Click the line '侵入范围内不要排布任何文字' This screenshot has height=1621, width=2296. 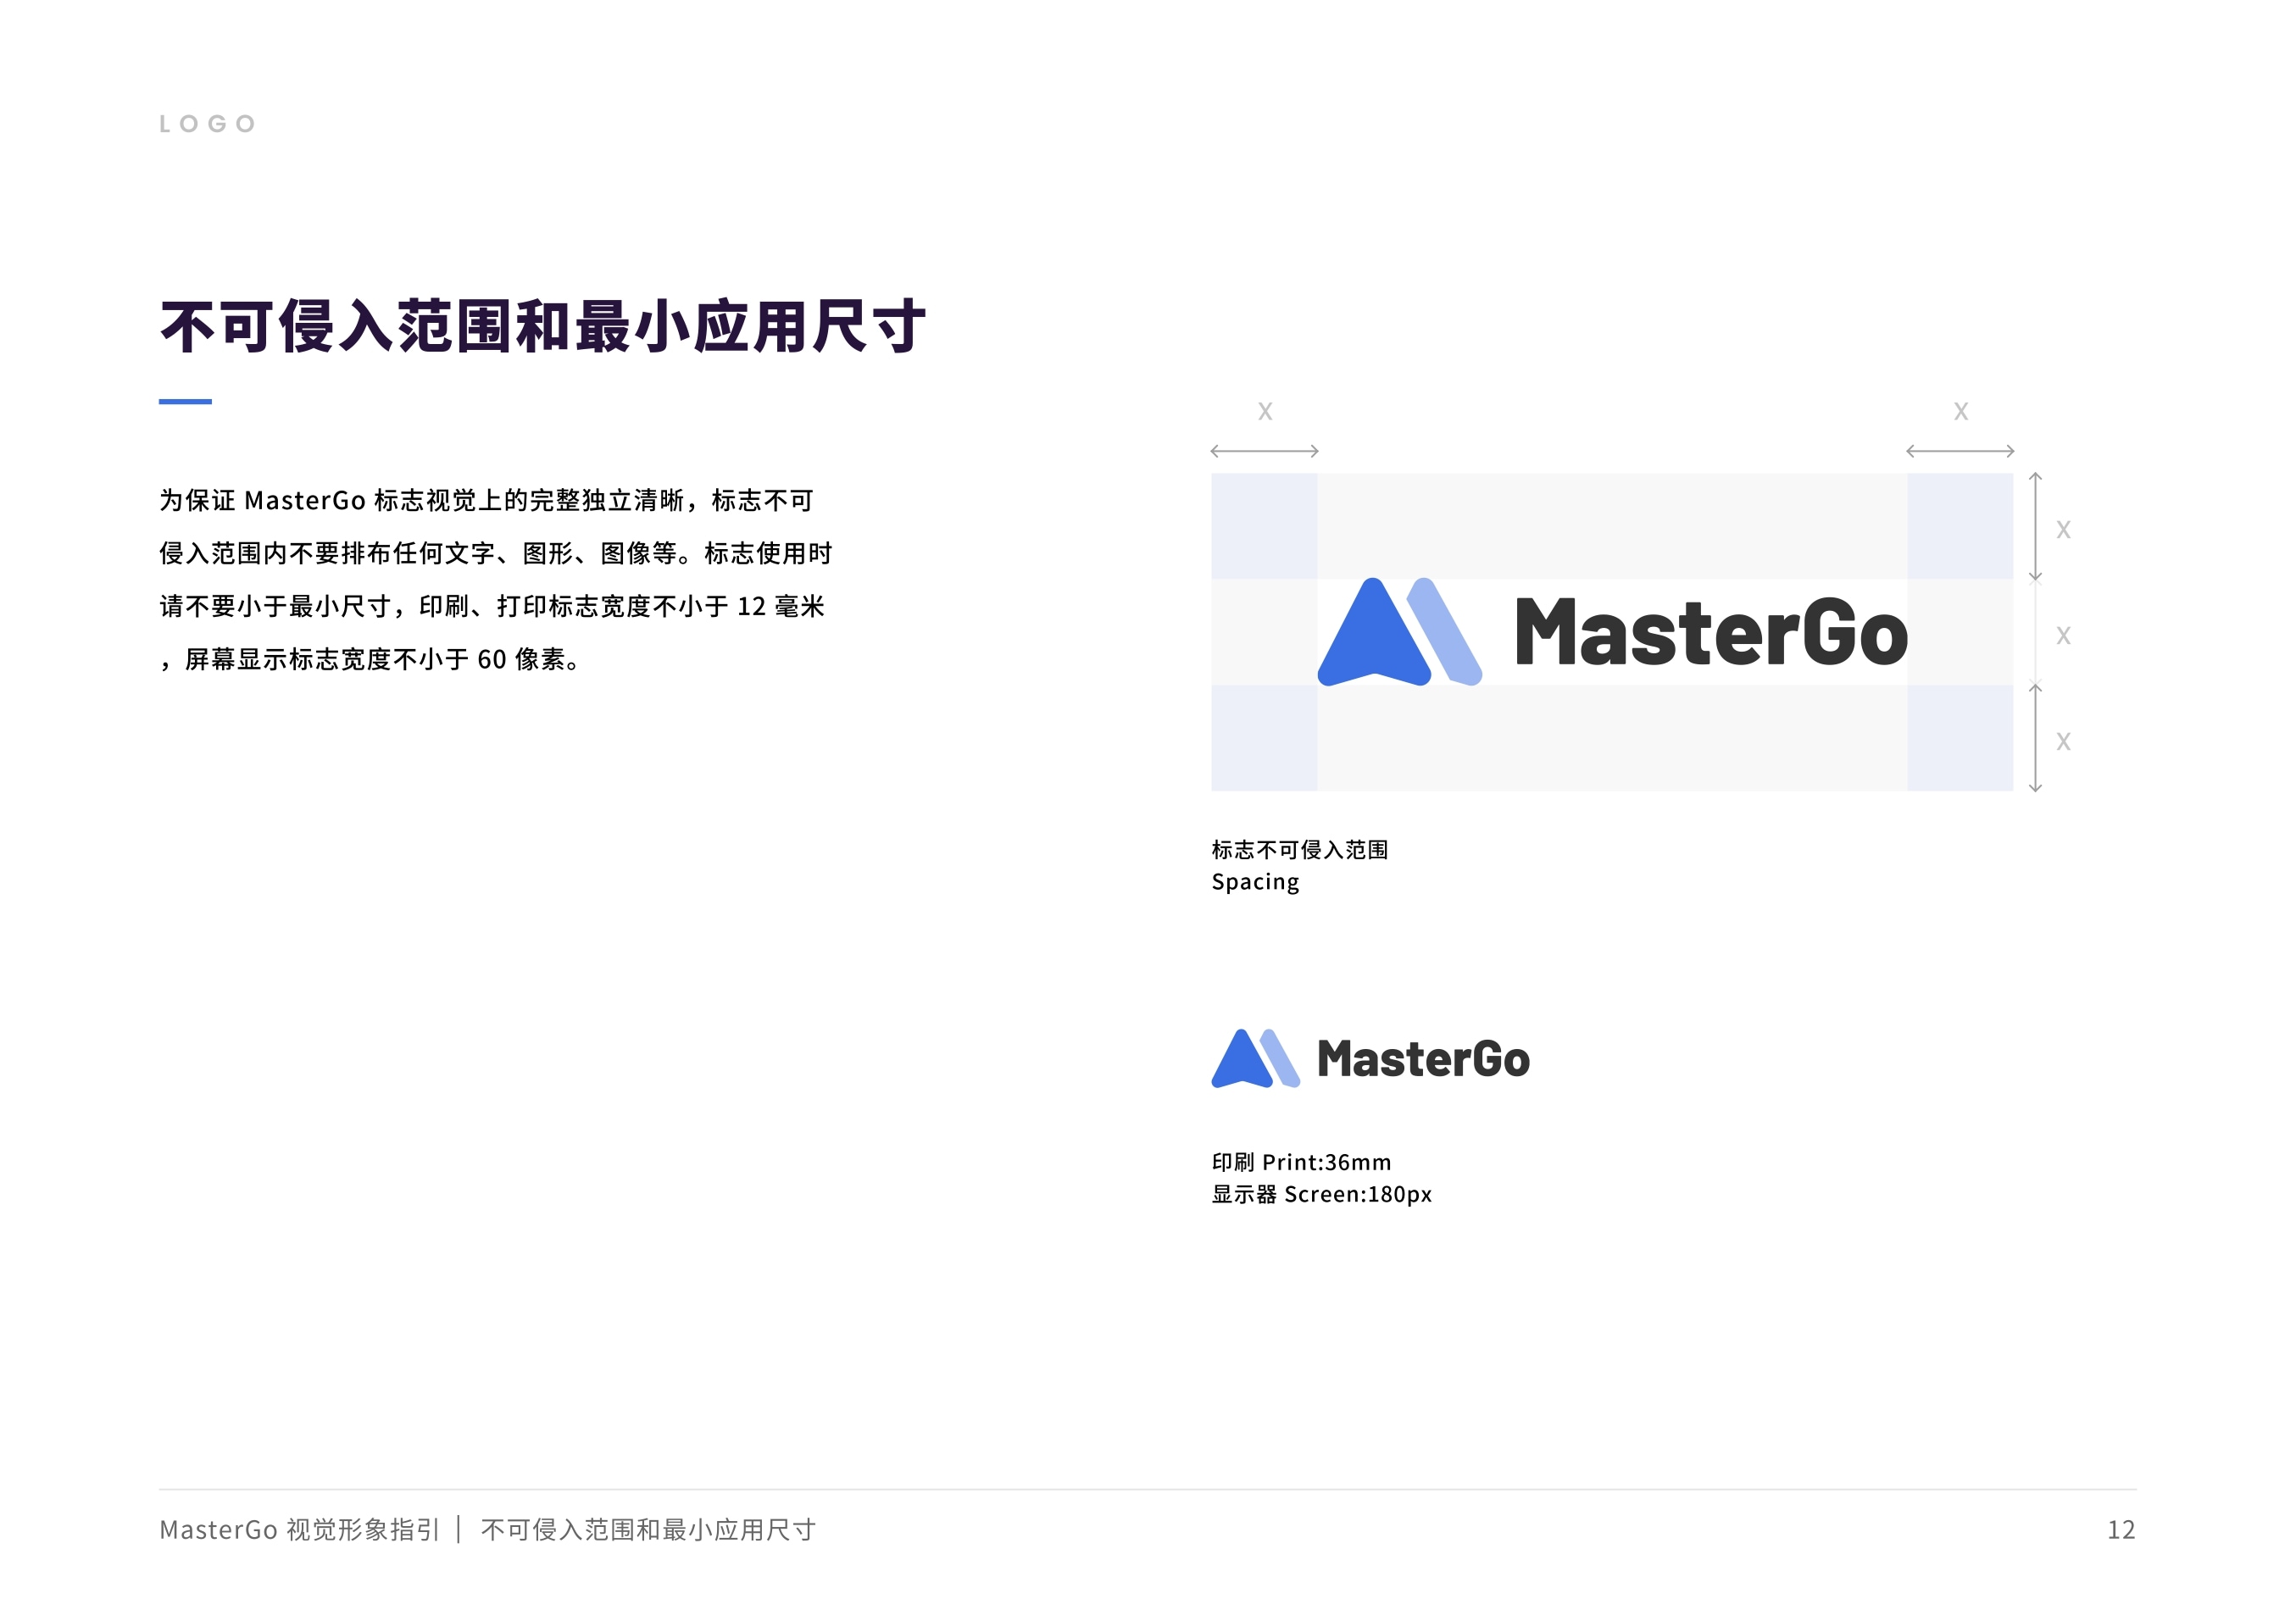(x=496, y=553)
